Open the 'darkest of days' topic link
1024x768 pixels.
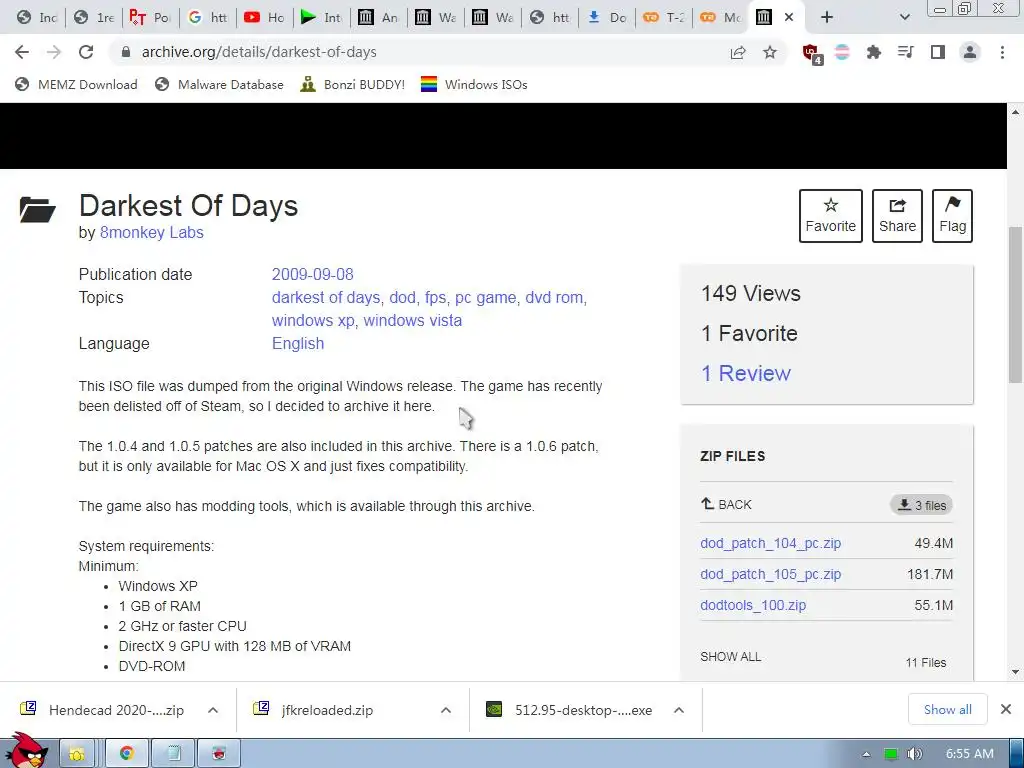(x=325, y=298)
